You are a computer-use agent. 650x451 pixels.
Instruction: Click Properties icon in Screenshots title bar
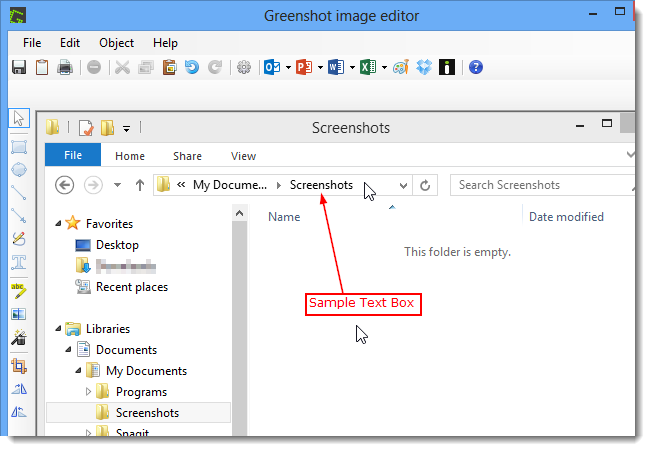tap(86, 128)
